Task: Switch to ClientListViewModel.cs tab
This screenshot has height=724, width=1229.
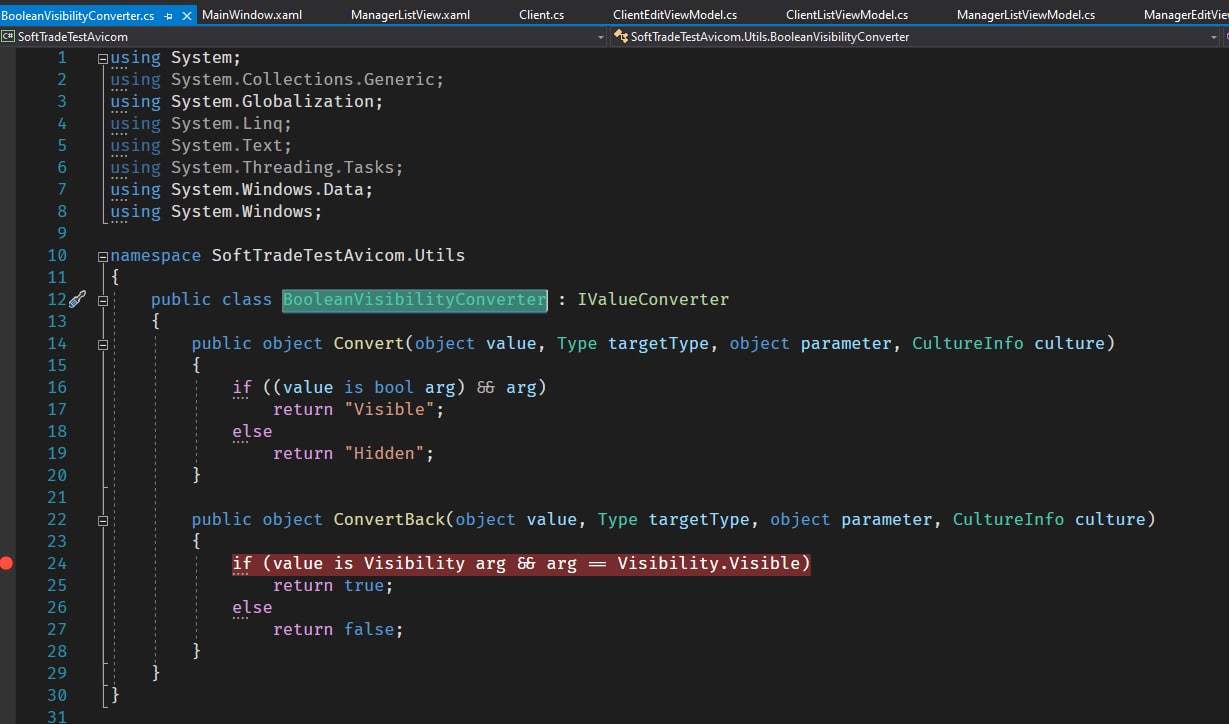Action: point(847,15)
